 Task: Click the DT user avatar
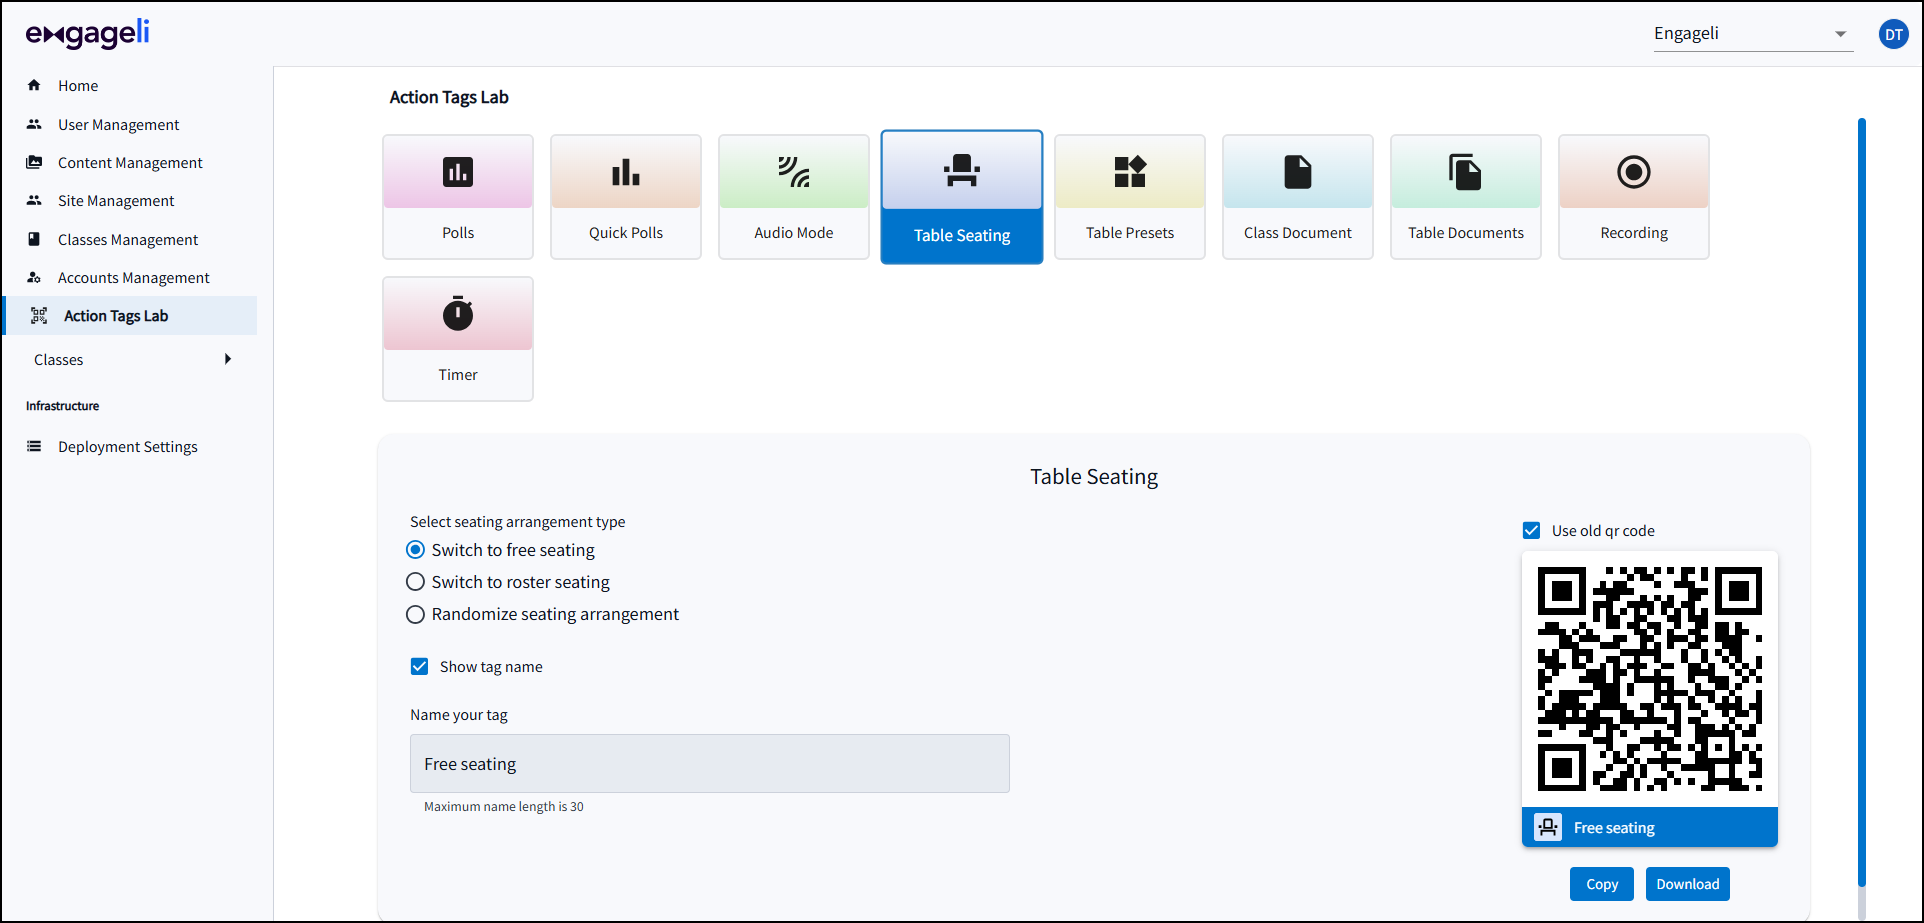[x=1894, y=34]
